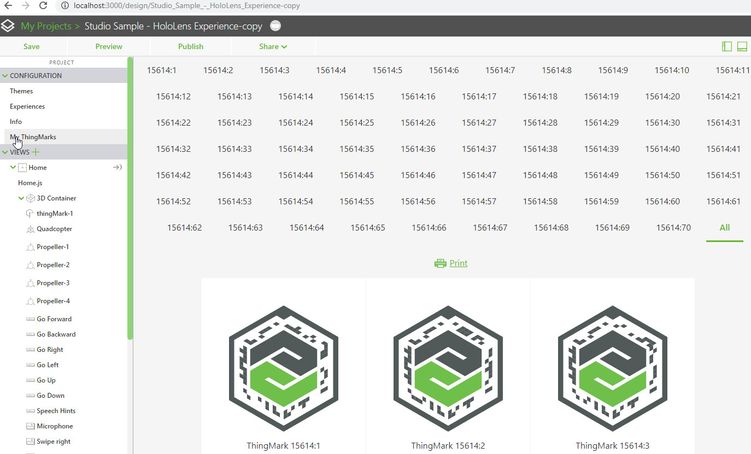Select Go Down in the tree
The image size is (751, 454).
[50, 396]
